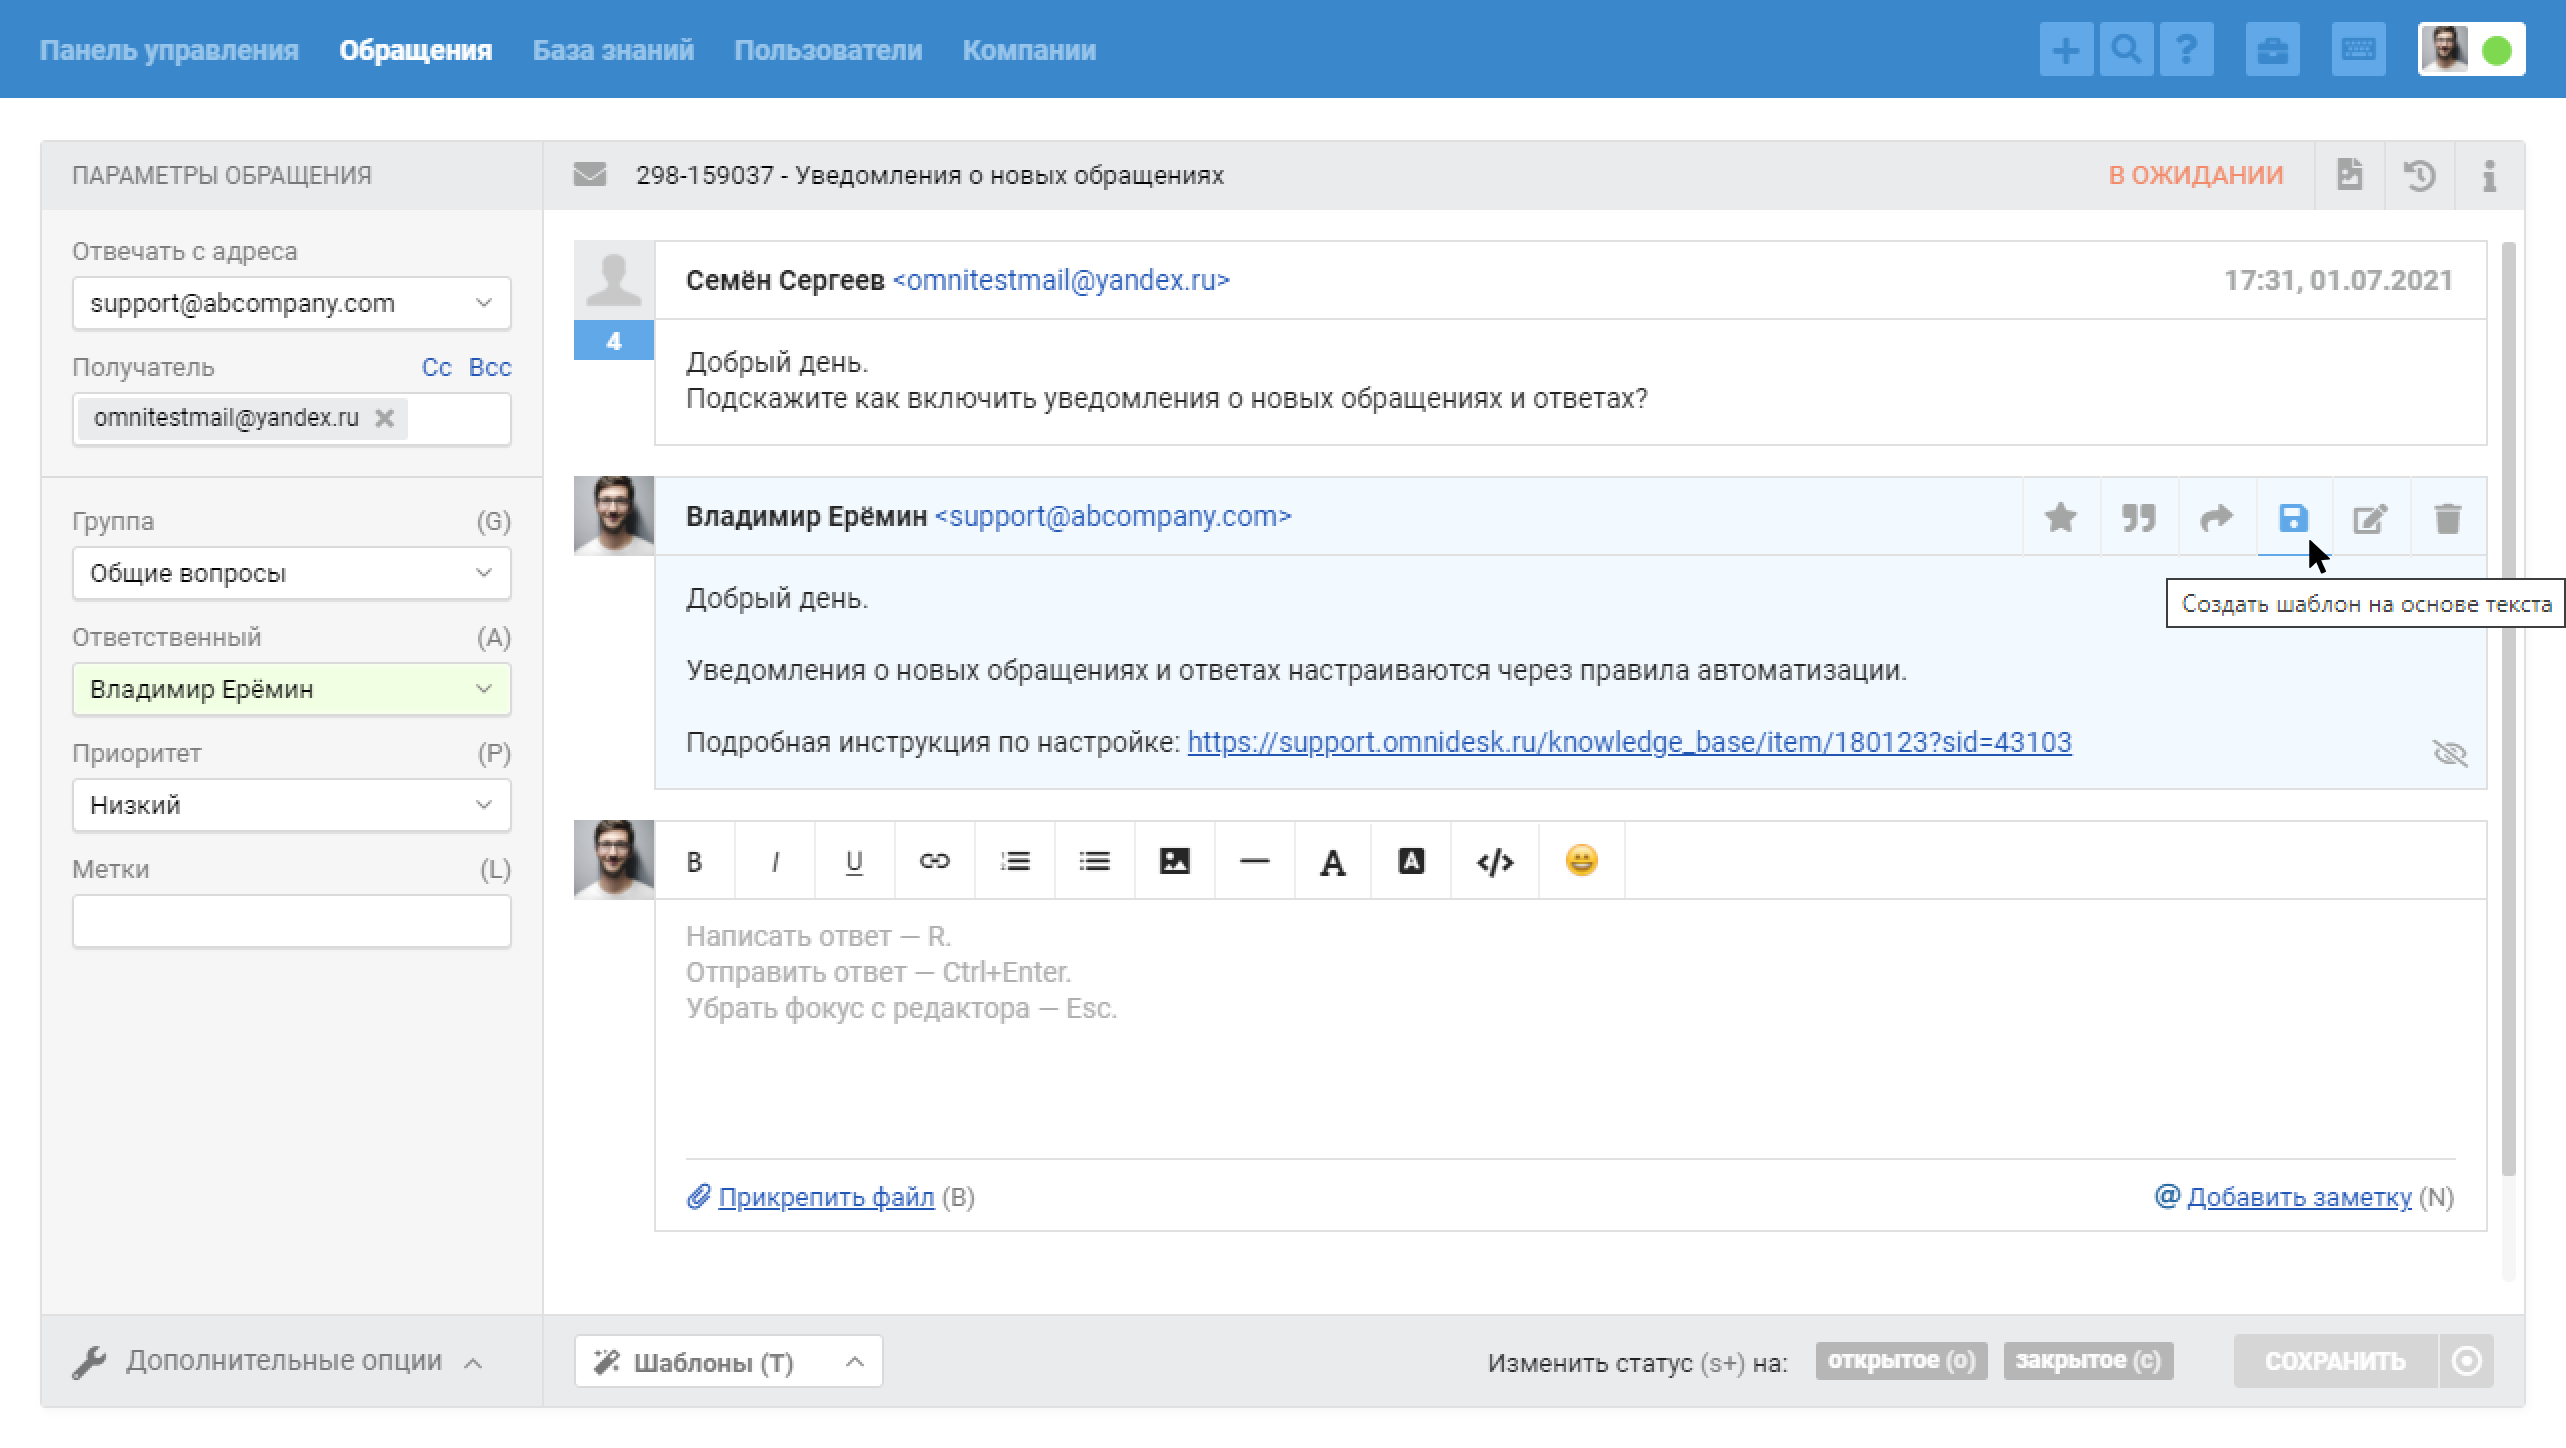Change status to закрытое (c)
Viewport: 2566px width, 1448px height.
(2087, 1361)
